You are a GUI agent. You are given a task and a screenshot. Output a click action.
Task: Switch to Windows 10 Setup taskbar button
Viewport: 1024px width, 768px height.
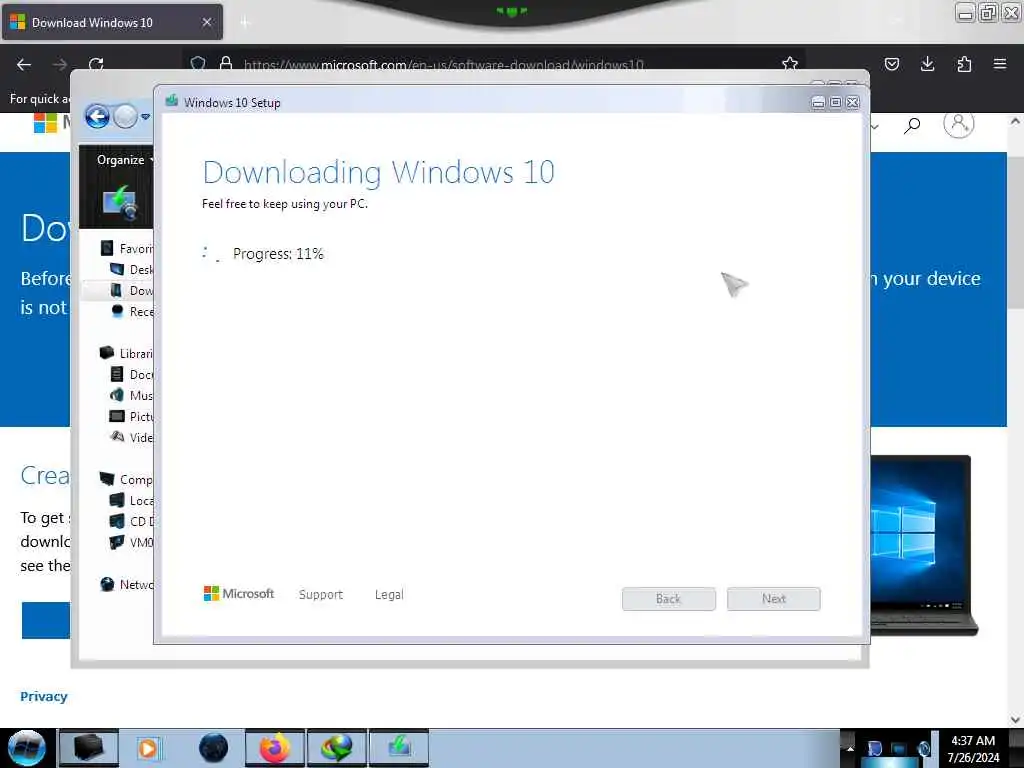click(399, 748)
